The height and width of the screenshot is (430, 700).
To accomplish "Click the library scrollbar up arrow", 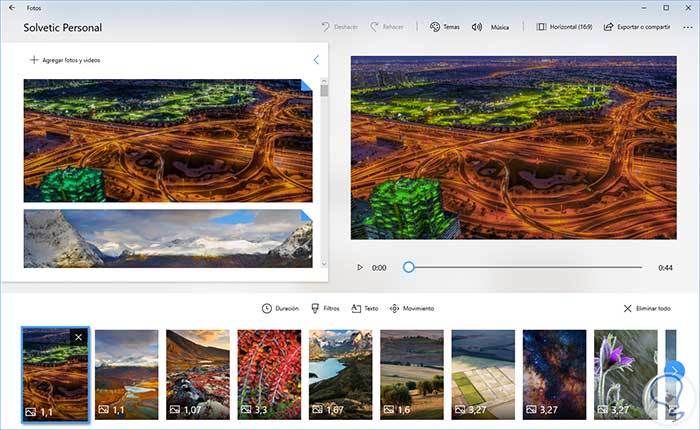I will click(x=324, y=81).
